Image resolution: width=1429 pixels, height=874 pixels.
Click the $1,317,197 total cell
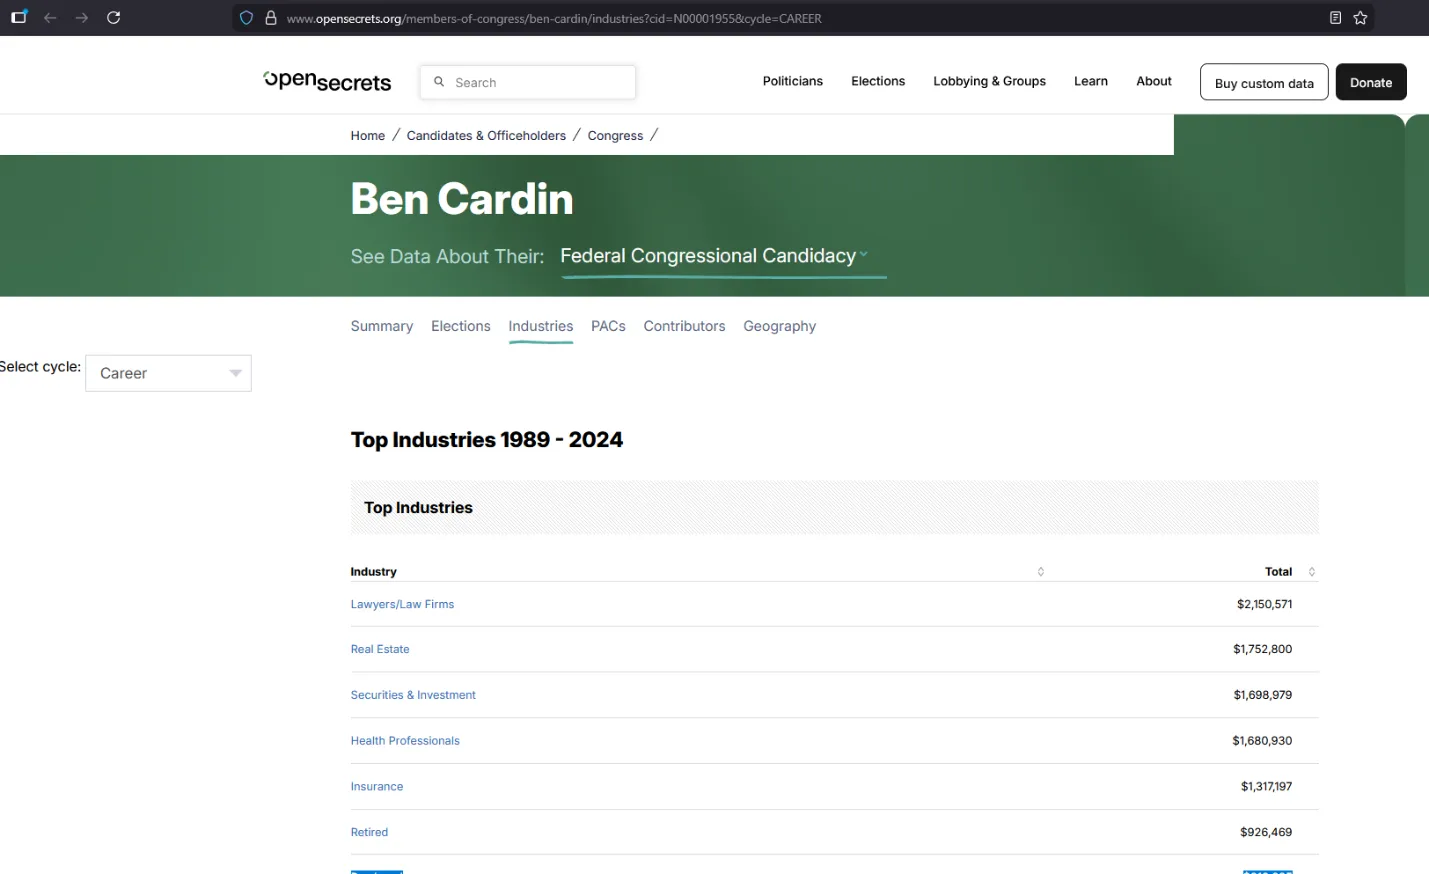pos(1266,787)
